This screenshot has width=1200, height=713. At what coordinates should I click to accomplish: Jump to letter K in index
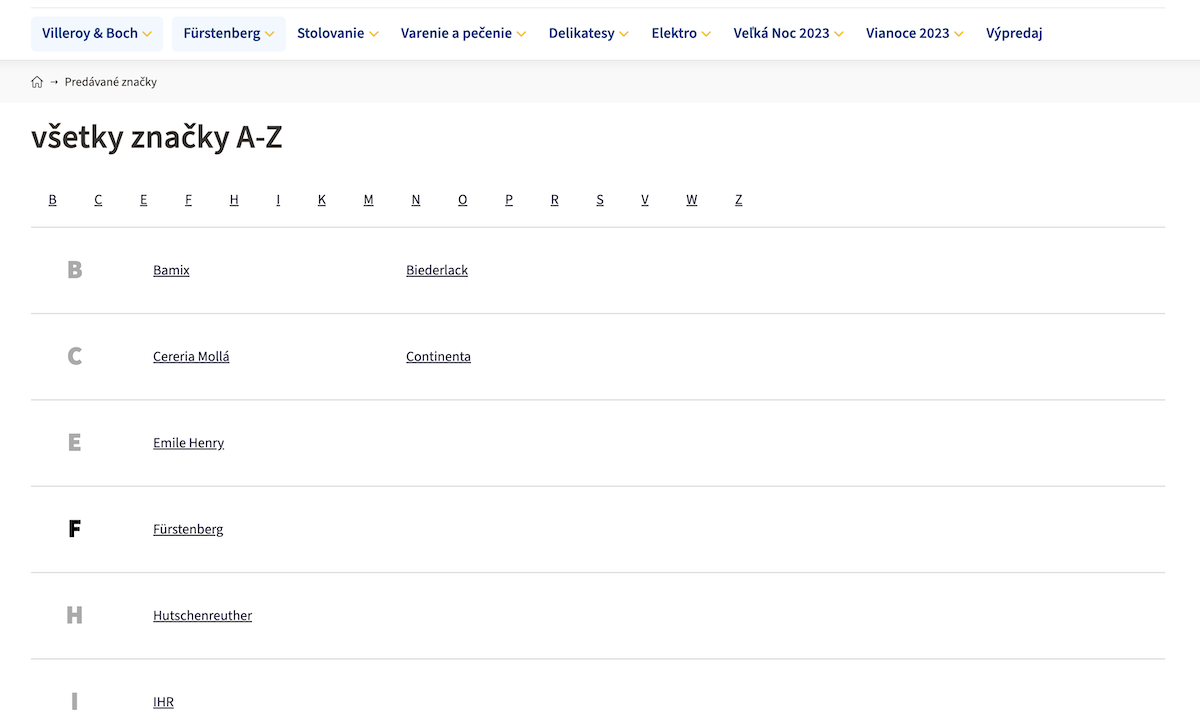pyautogui.click(x=322, y=200)
